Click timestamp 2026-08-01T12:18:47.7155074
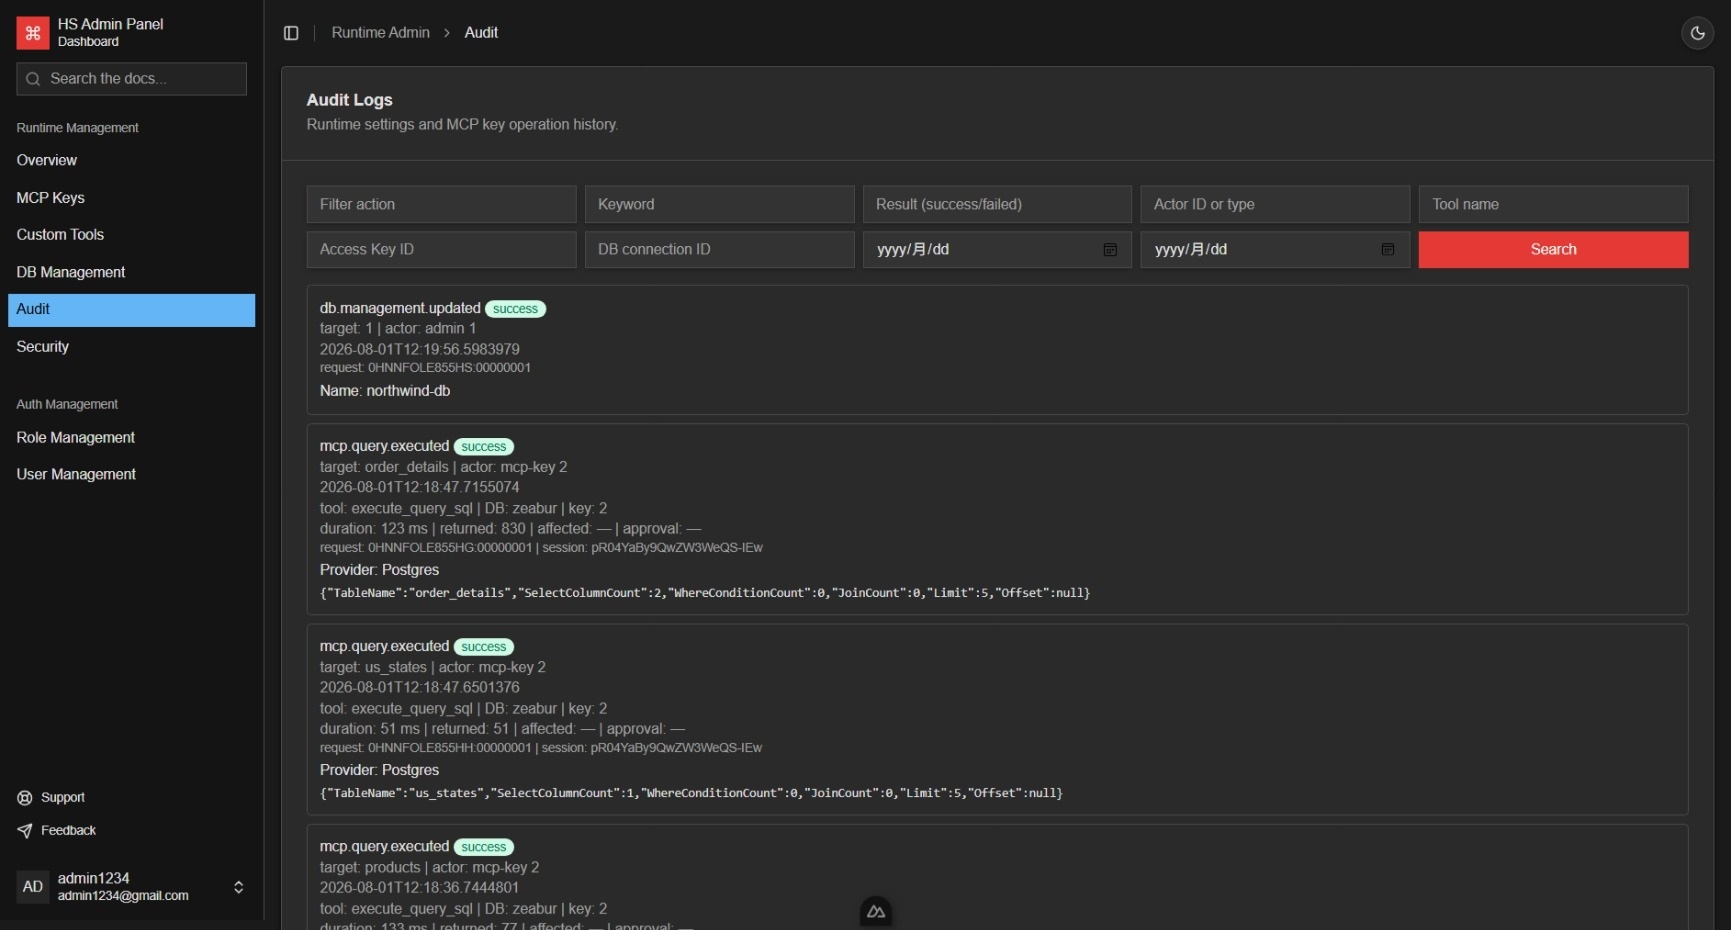Screen dimensions: 1731x930 coord(420,487)
